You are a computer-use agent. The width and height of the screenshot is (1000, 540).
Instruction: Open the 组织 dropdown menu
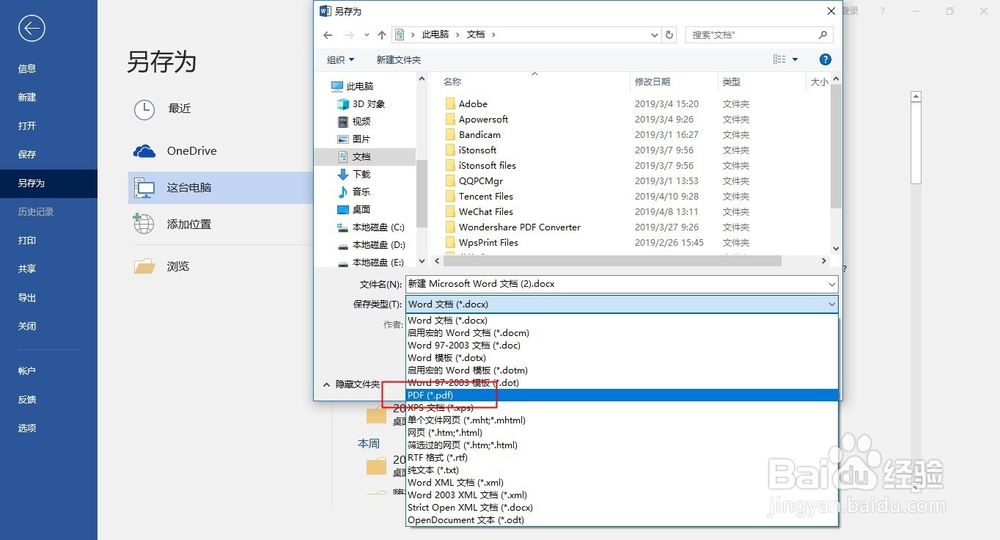click(x=340, y=59)
